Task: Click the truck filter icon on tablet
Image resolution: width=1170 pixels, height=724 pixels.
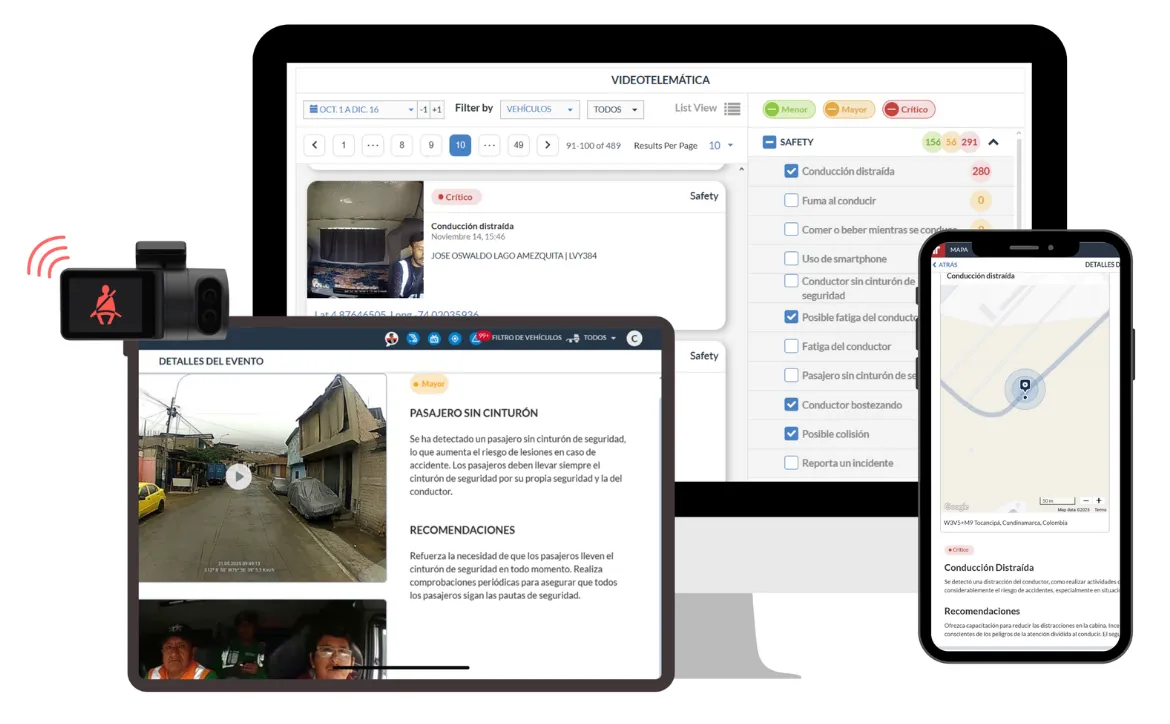Action: [x=572, y=338]
